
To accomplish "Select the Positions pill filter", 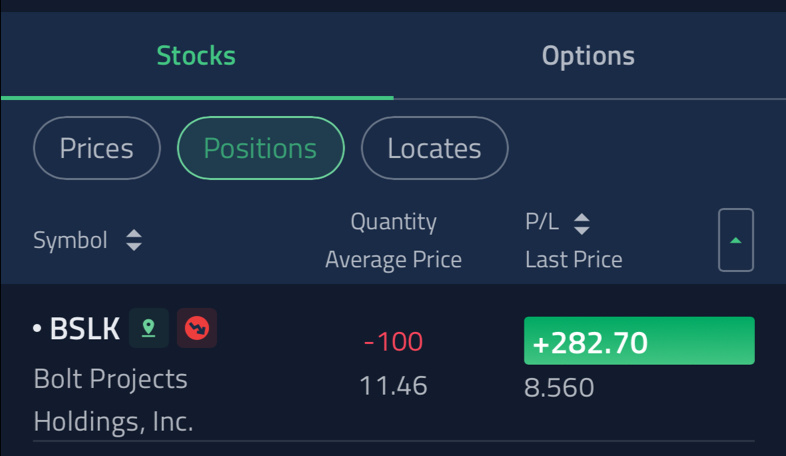I will pos(261,148).
